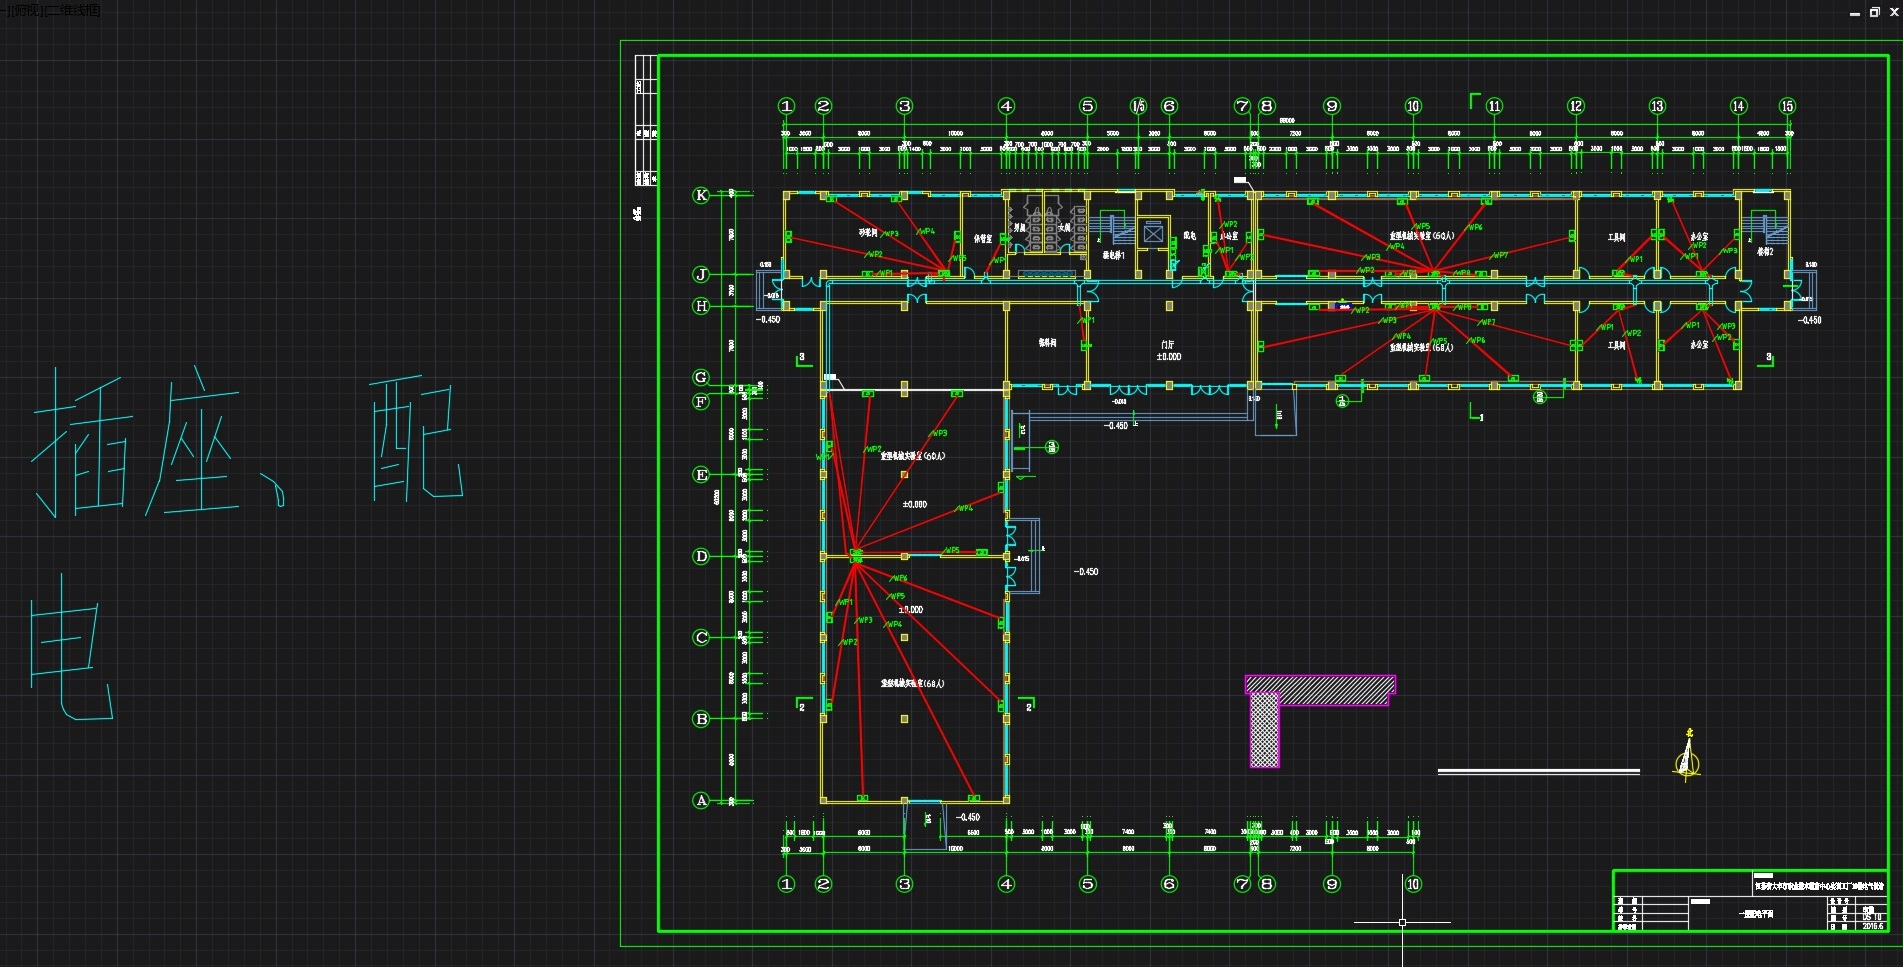The height and width of the screenshot is (967, 1903).
Task: Select the lower 办公室 room label
Action: [x=1699, y=345]
